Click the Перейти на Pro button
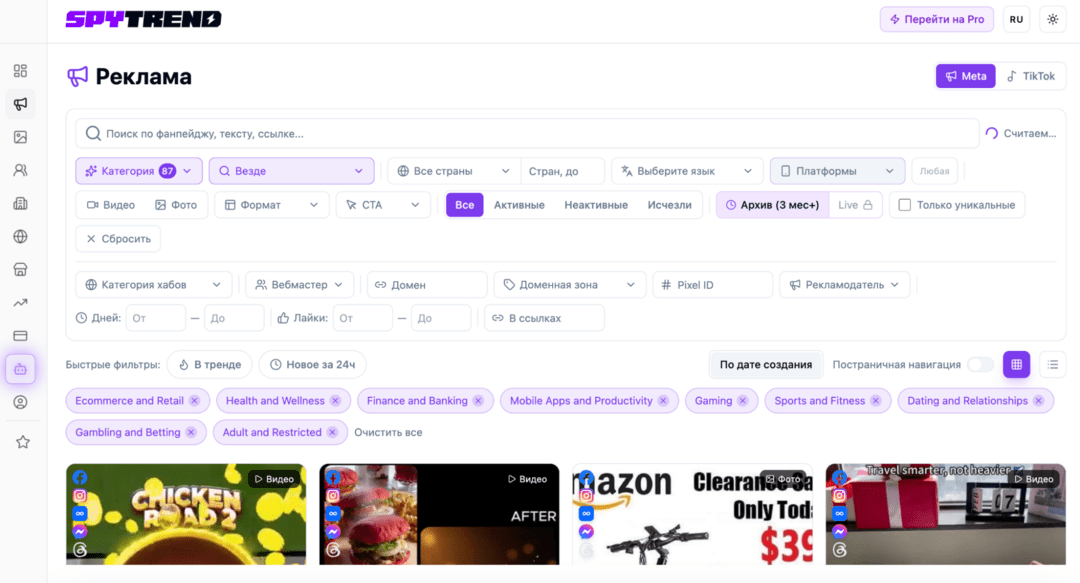 [x=937, y=19]
